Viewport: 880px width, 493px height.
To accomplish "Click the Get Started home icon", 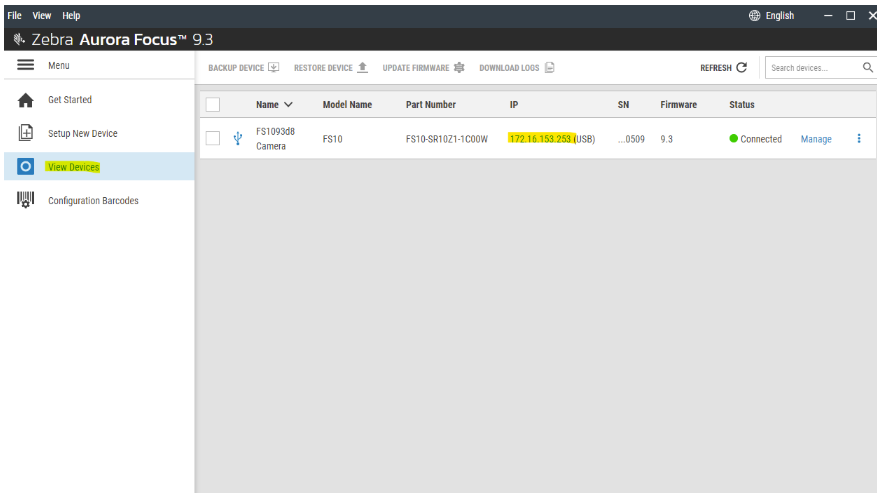I will coord(25,100).
